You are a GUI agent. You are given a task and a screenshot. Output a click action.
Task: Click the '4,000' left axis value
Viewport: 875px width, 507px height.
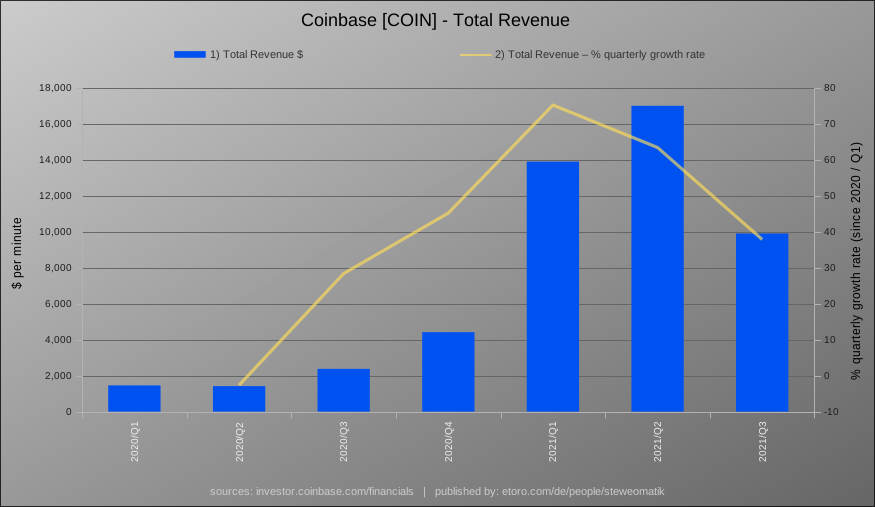58,340
